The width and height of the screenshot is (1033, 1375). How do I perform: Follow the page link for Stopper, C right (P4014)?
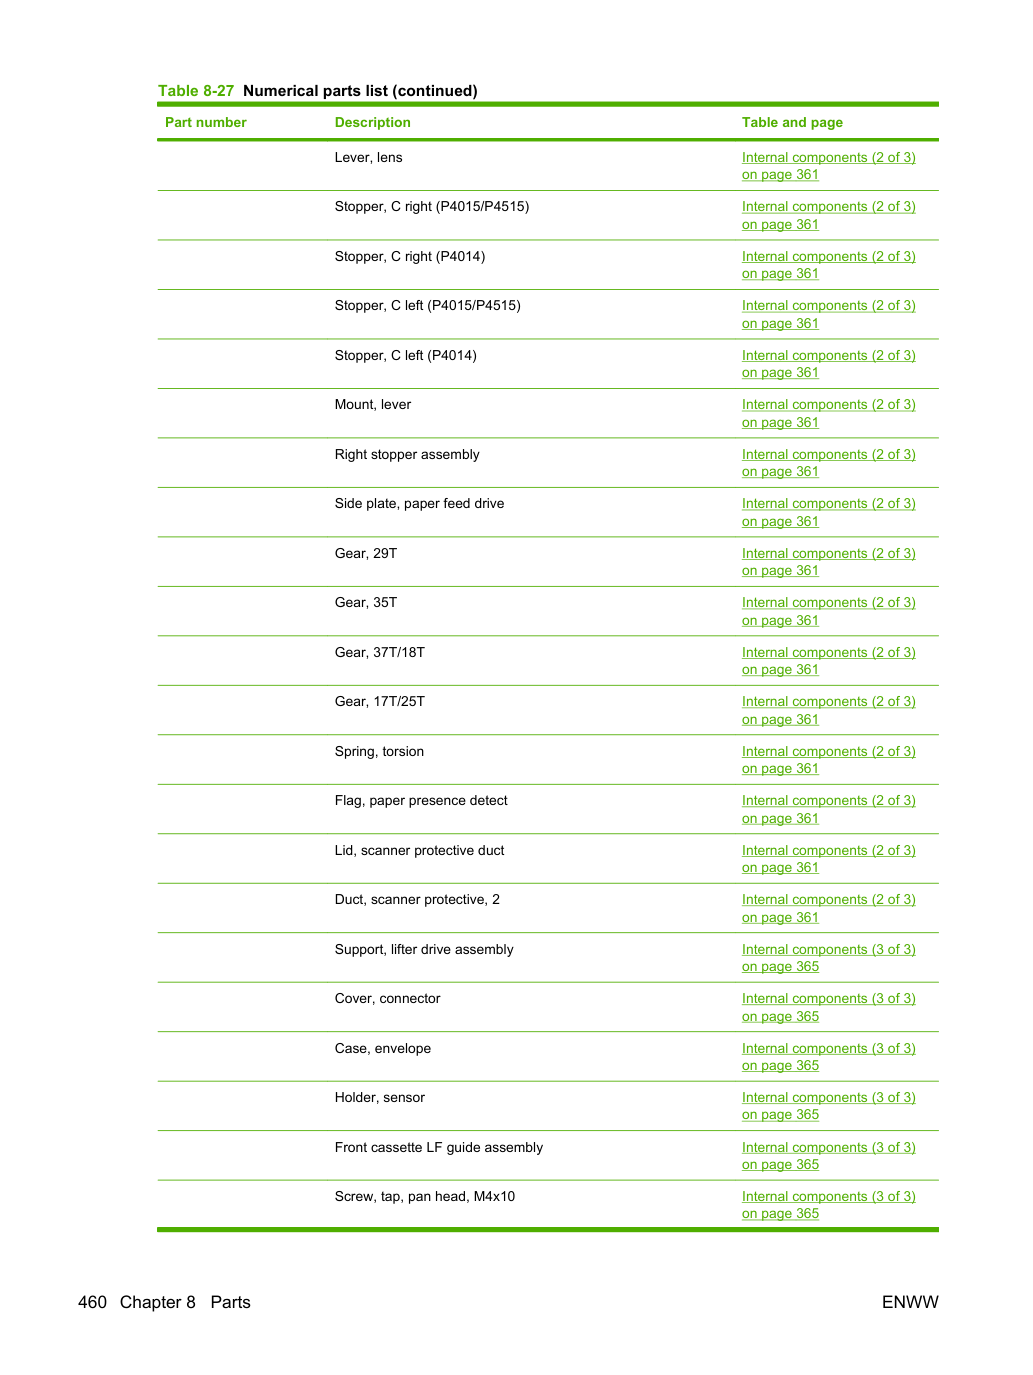(828, 265)
